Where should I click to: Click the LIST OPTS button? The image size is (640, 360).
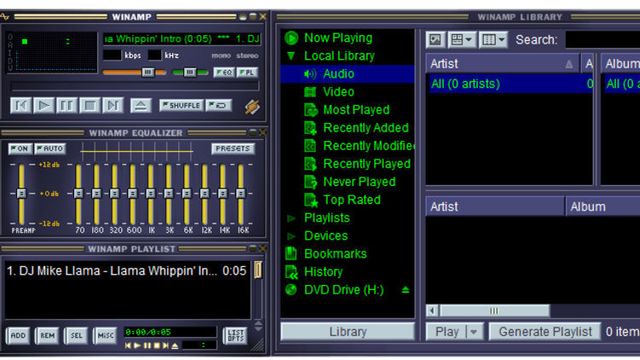point(235,336)
